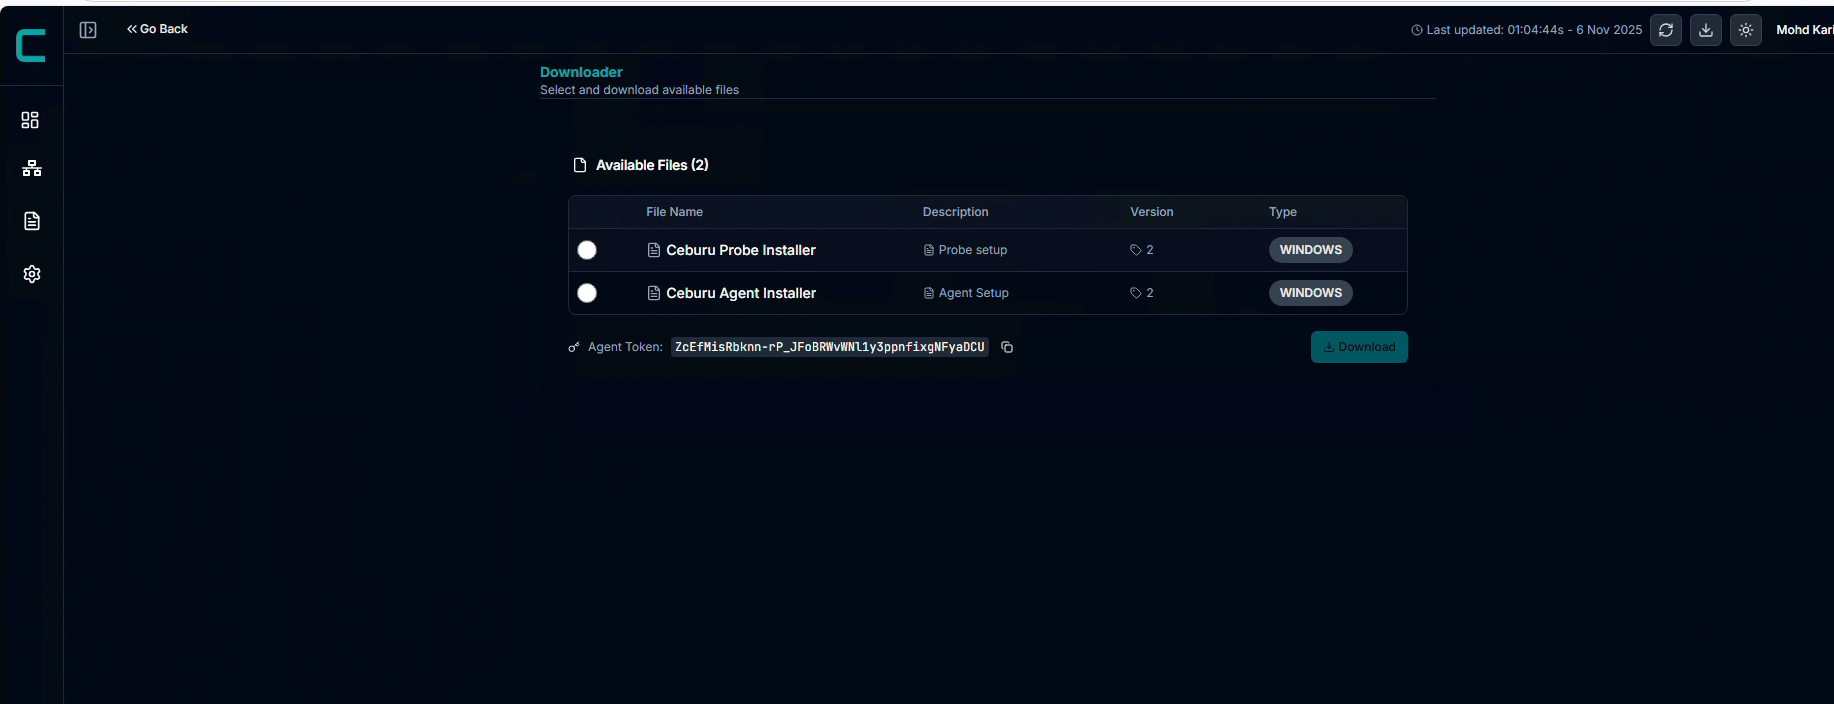Click the Download button
Viewport: 1834px width, 704px height.
1359,347
